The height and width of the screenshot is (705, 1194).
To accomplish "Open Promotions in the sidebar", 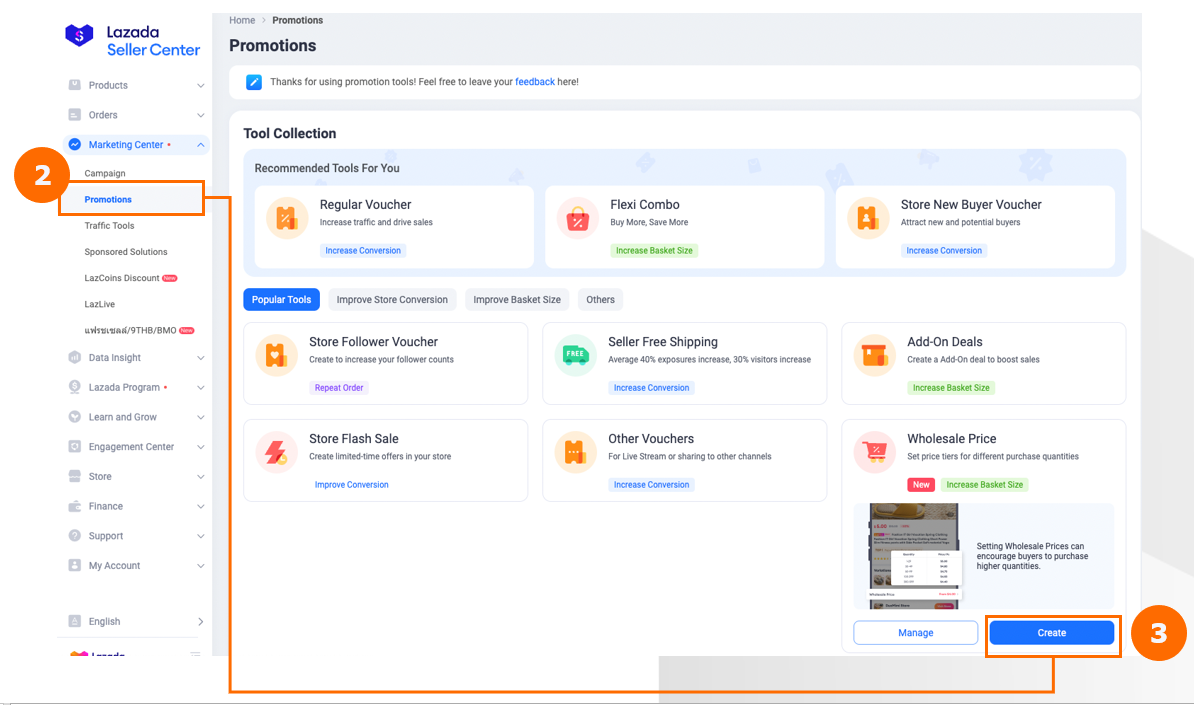I will coord(108,199).
